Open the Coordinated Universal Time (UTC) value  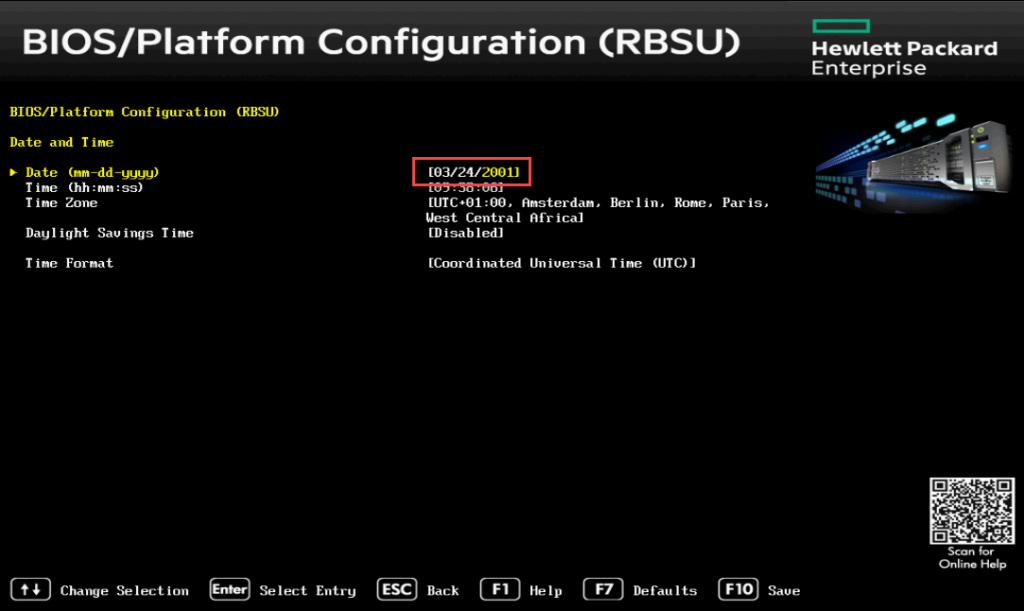(x=561, y=263)
